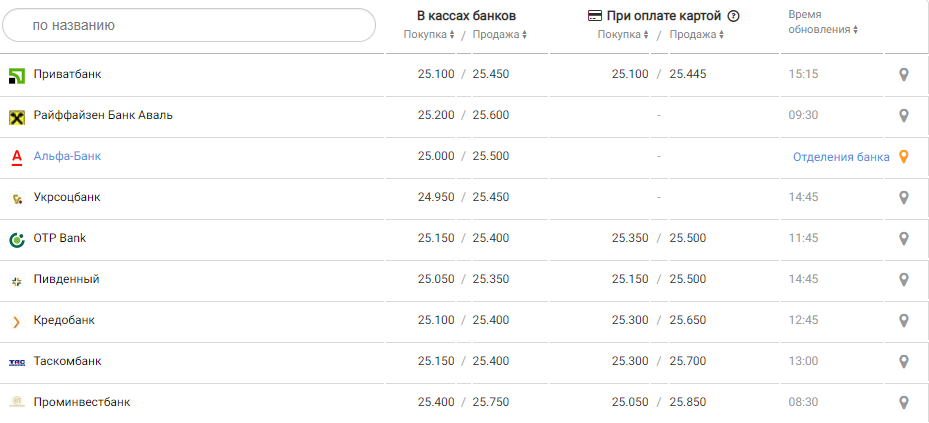Click the help question mark near При оплате картой
The width and height of the screenshot is (929, 423).
click(733, 16)
